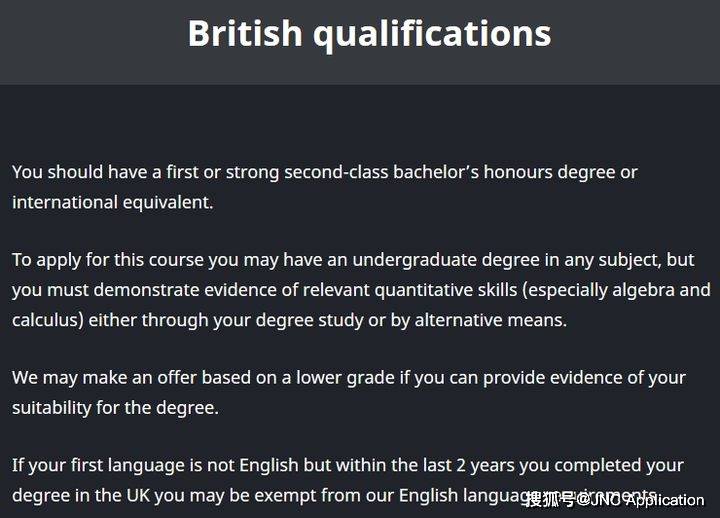Image resolution: width=720 pixels, height=518 pixels.
Task: Click the British qualifications heading
Action: coord(369,34)
